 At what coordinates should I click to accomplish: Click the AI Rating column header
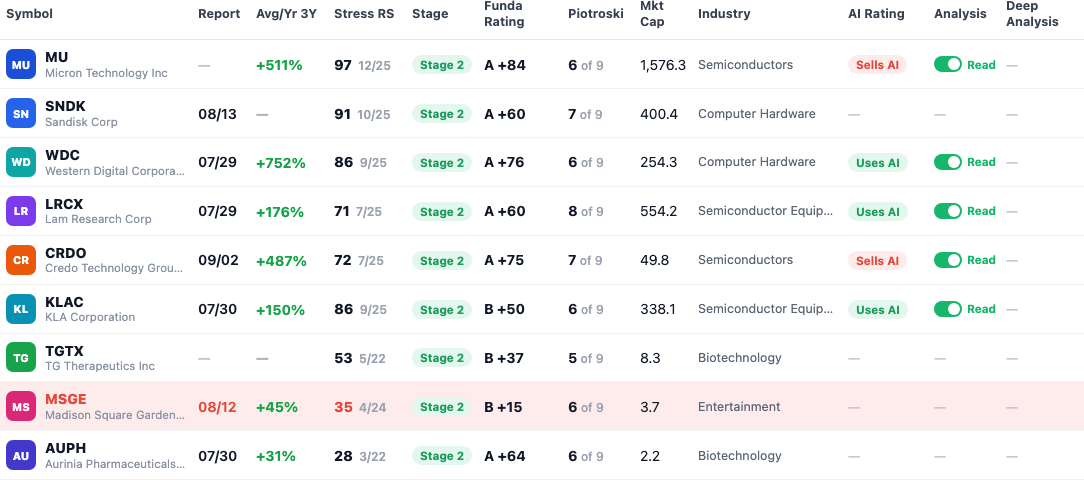pos(877,14)
